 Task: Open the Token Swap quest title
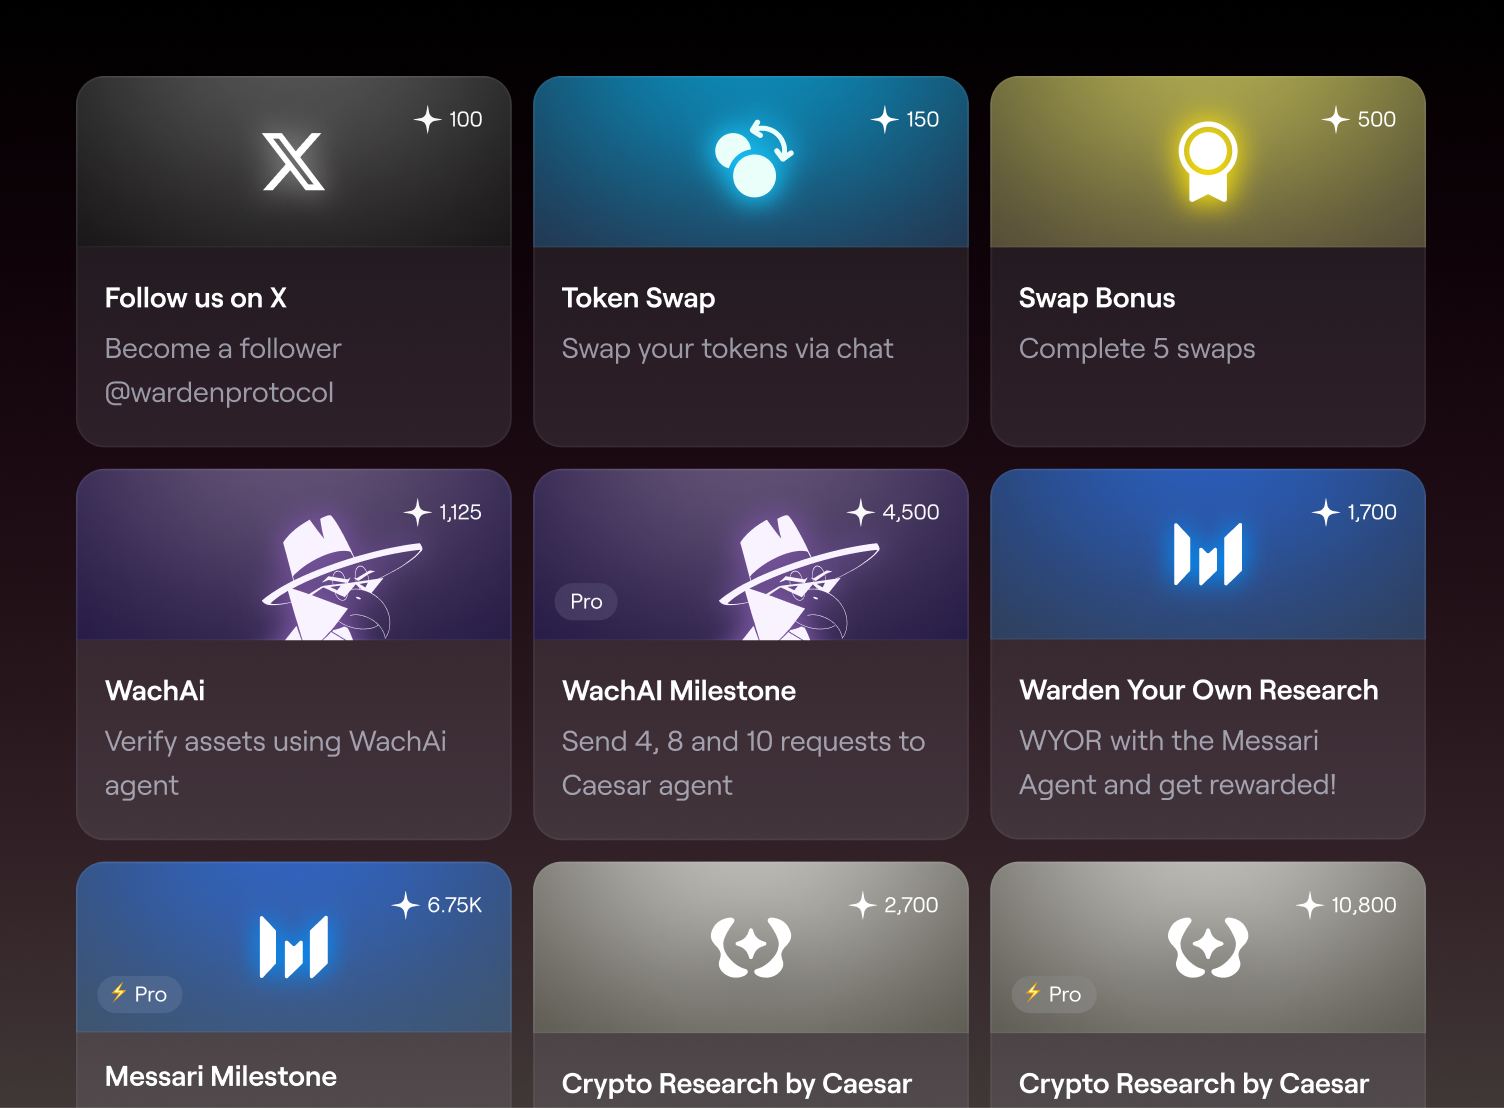coord(638,298)
